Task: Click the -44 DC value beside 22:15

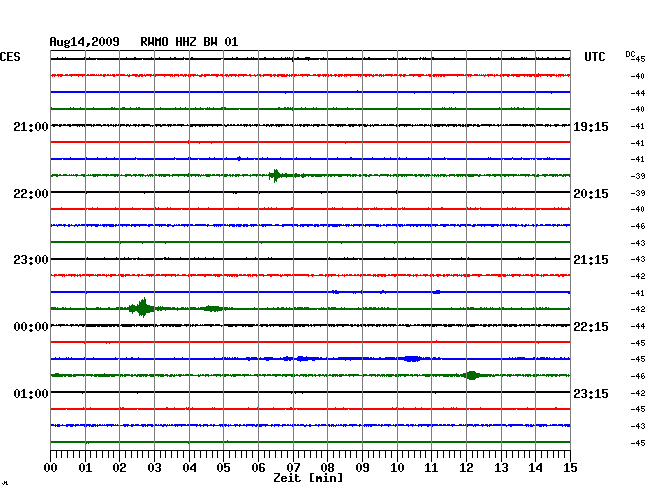Action: (x=638, y=327)
